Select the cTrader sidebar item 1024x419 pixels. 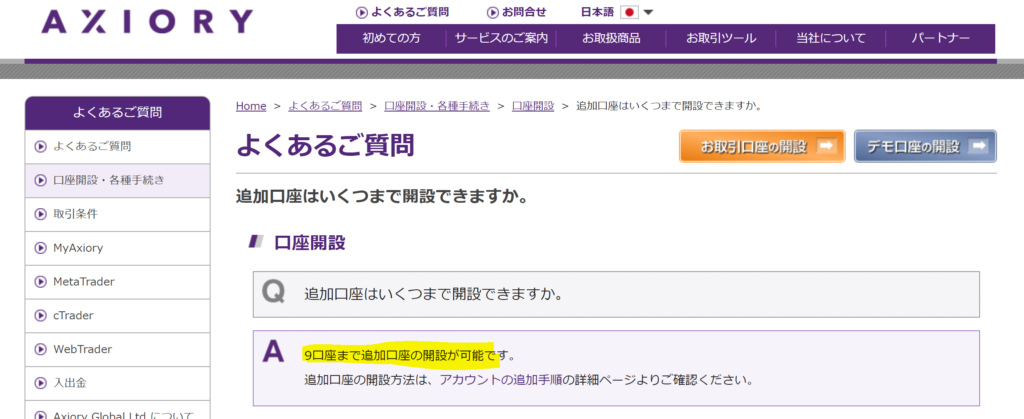pos(118,316)
